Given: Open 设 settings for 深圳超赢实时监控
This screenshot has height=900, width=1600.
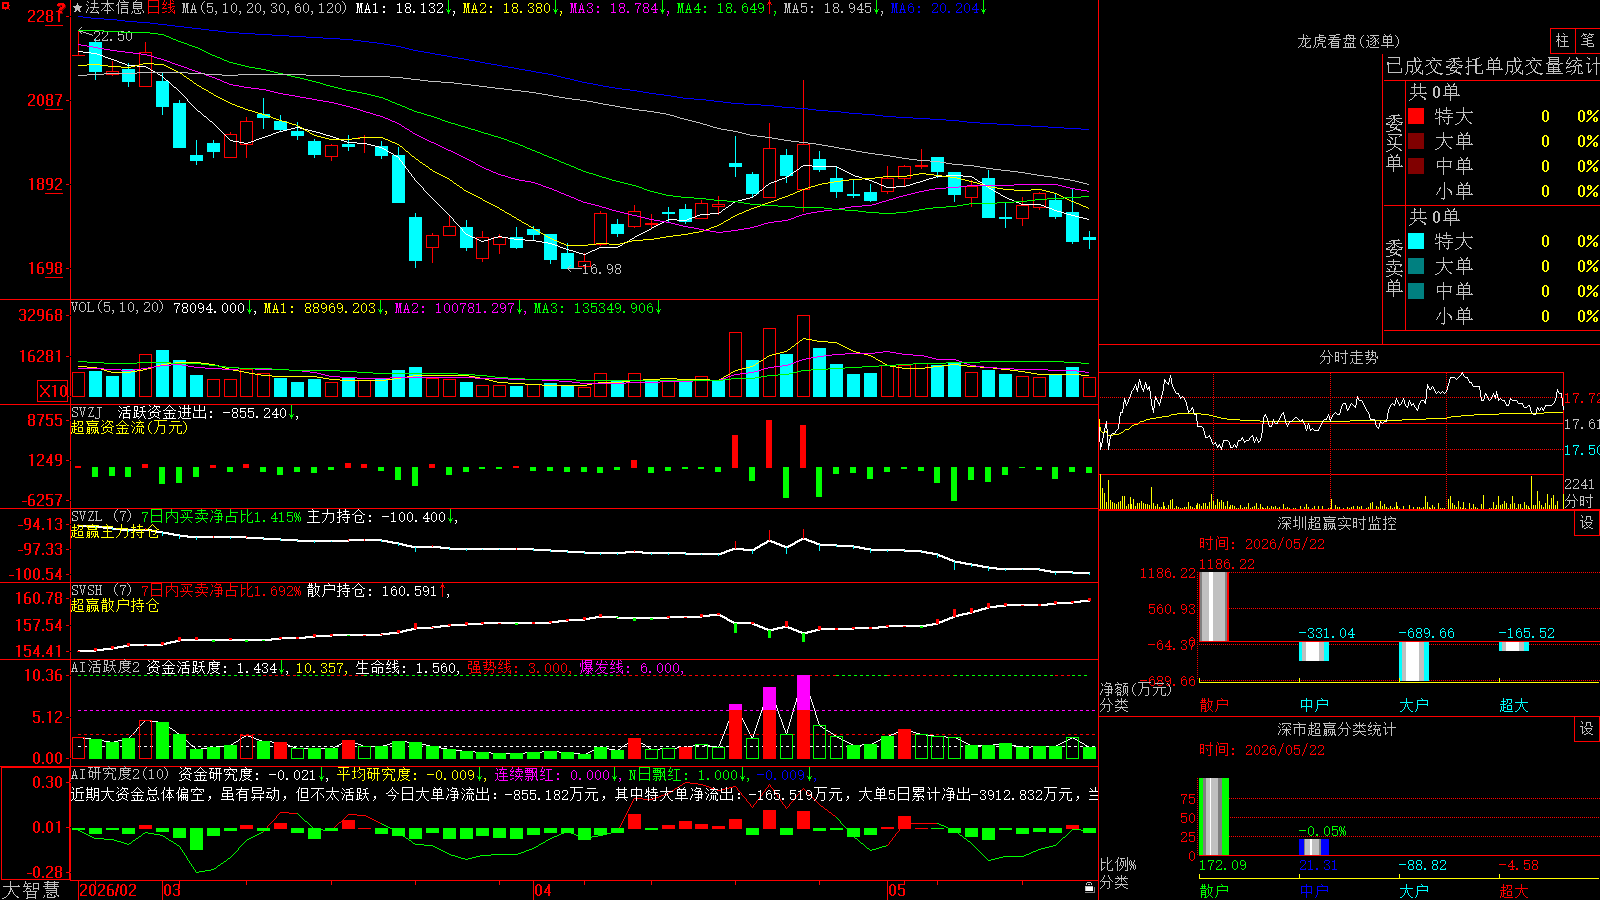Looking at the screenshot, I should click(x=1587, y=523).
